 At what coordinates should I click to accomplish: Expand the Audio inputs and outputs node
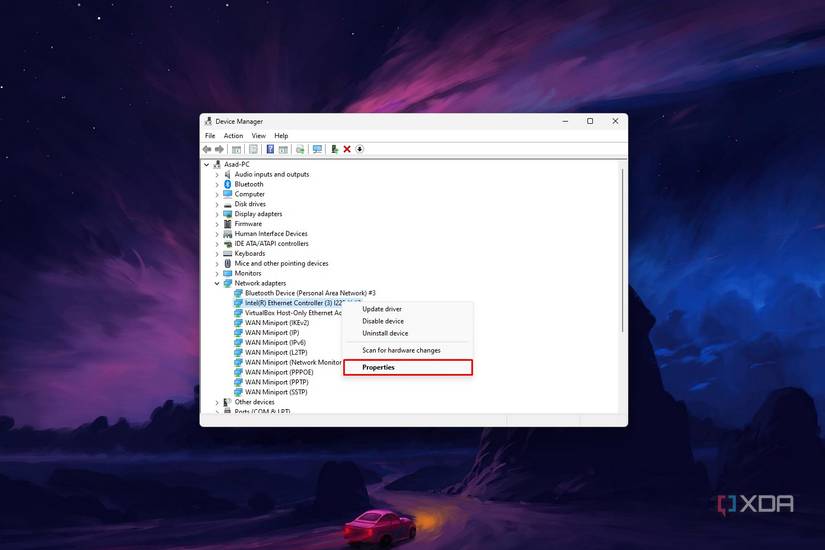pyautogui.click(x=217, y=175)
